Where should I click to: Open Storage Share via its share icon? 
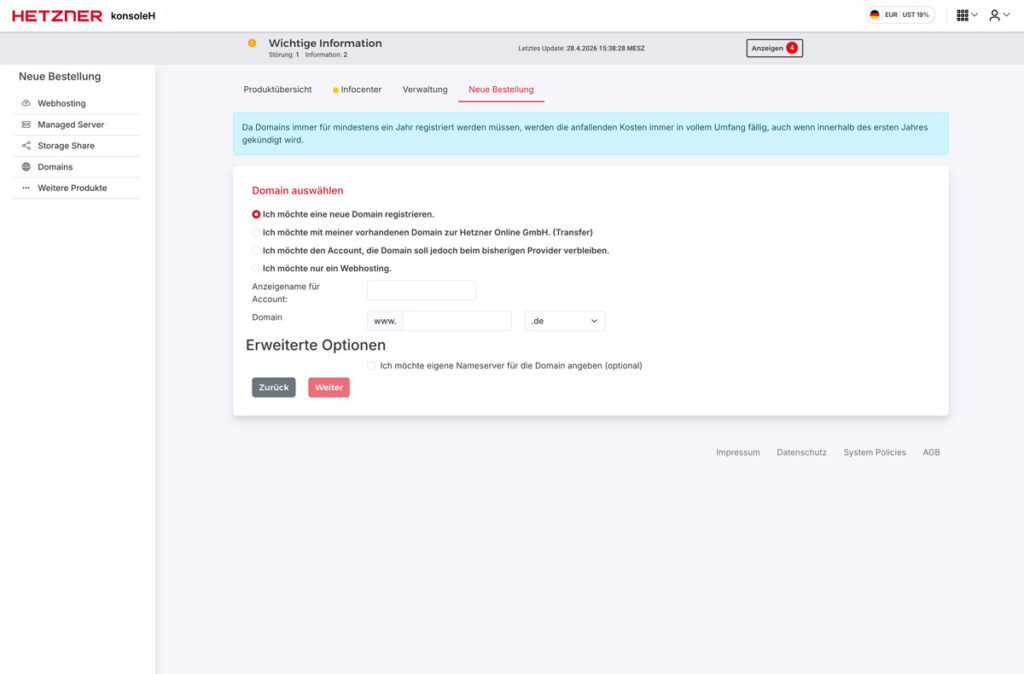coord(25,145)
